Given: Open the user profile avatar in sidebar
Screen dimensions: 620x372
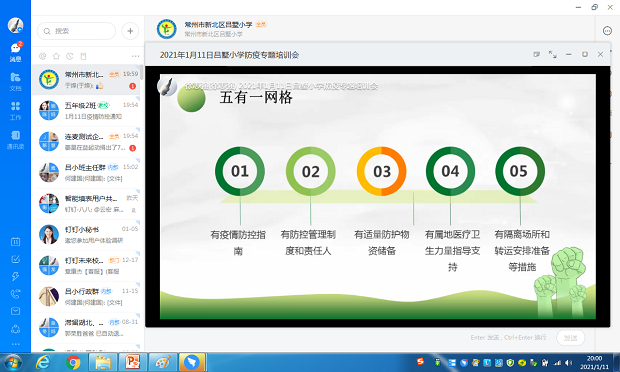Looking at the screenshot, I should click(15, 25).
